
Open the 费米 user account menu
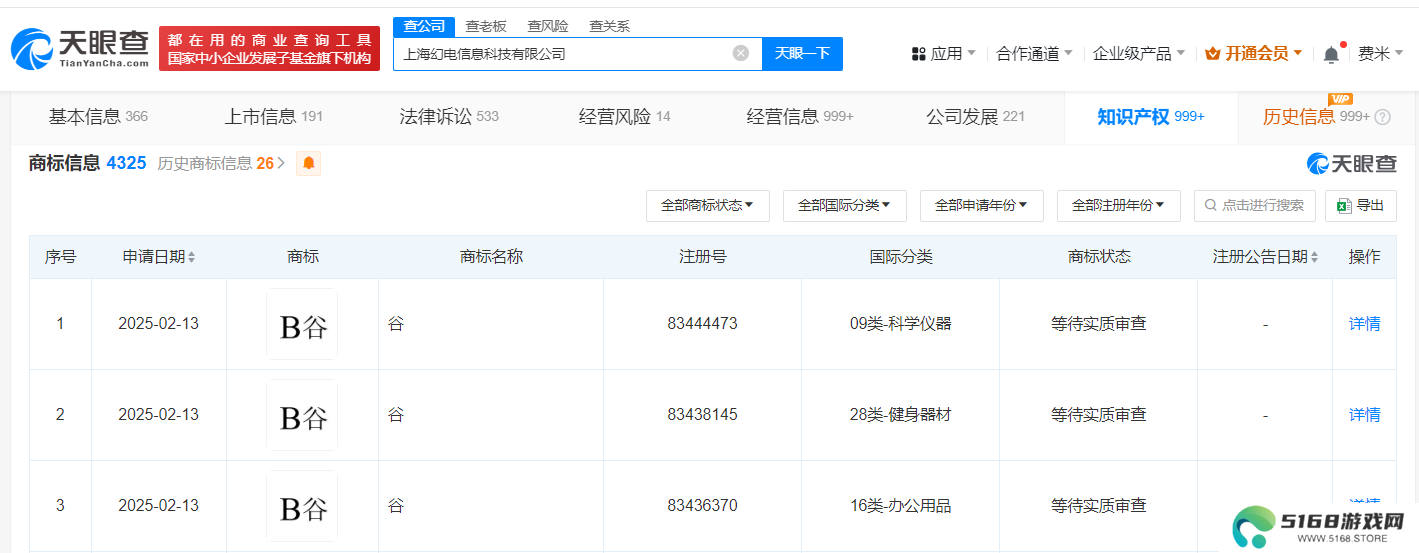[x=1381, y=54]
